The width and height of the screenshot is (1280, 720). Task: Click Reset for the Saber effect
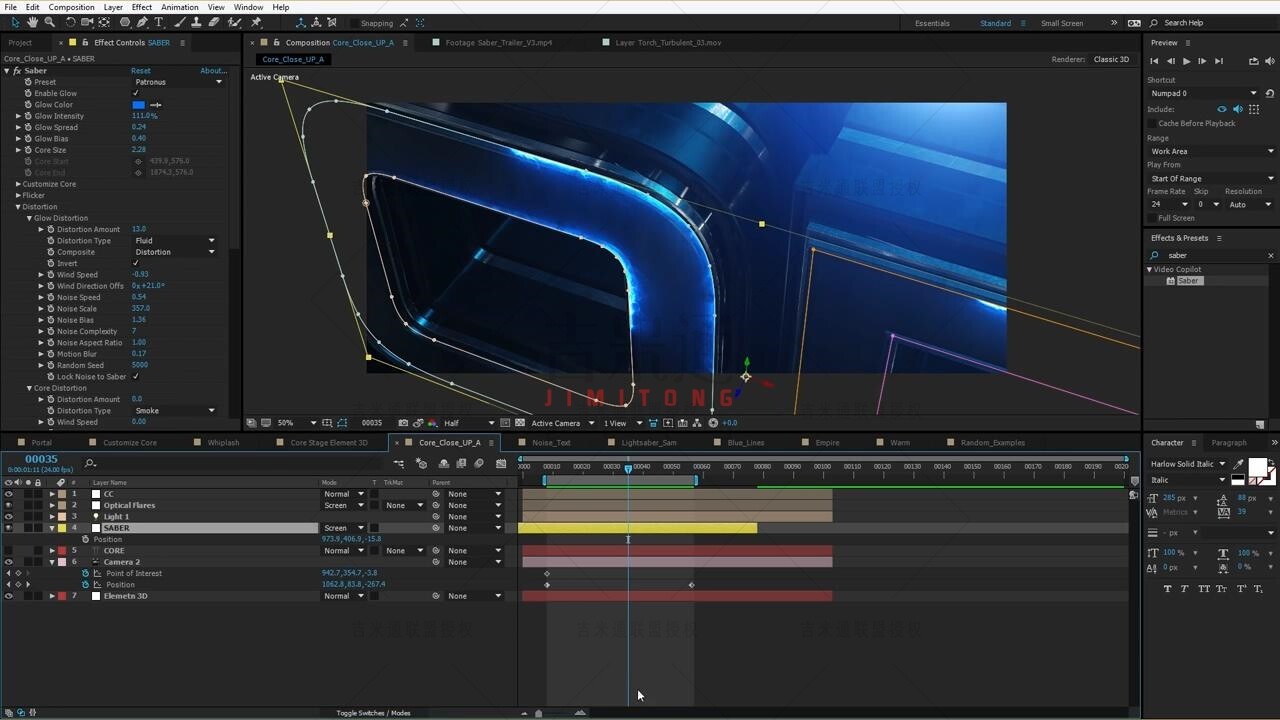click(x=141, y=71)
